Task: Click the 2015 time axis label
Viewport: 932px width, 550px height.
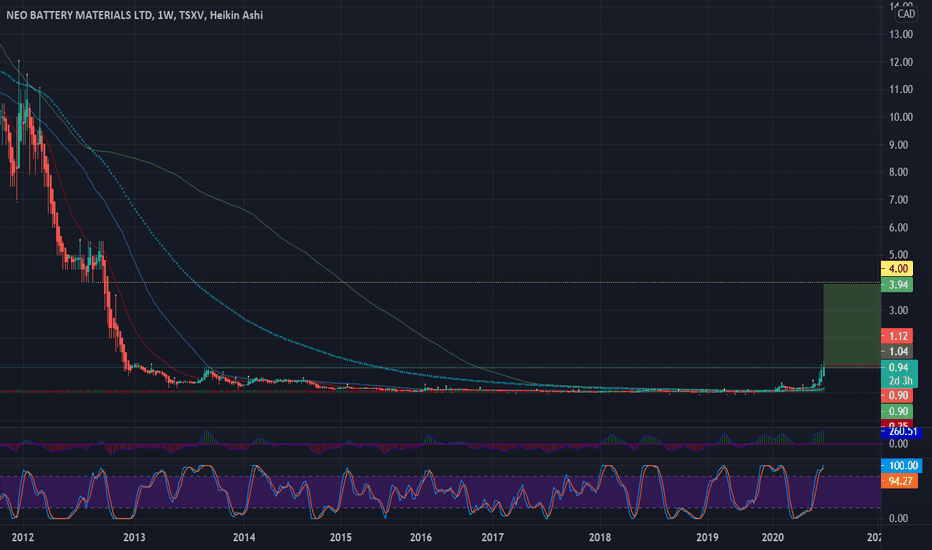Action: (x=341, y=538)
